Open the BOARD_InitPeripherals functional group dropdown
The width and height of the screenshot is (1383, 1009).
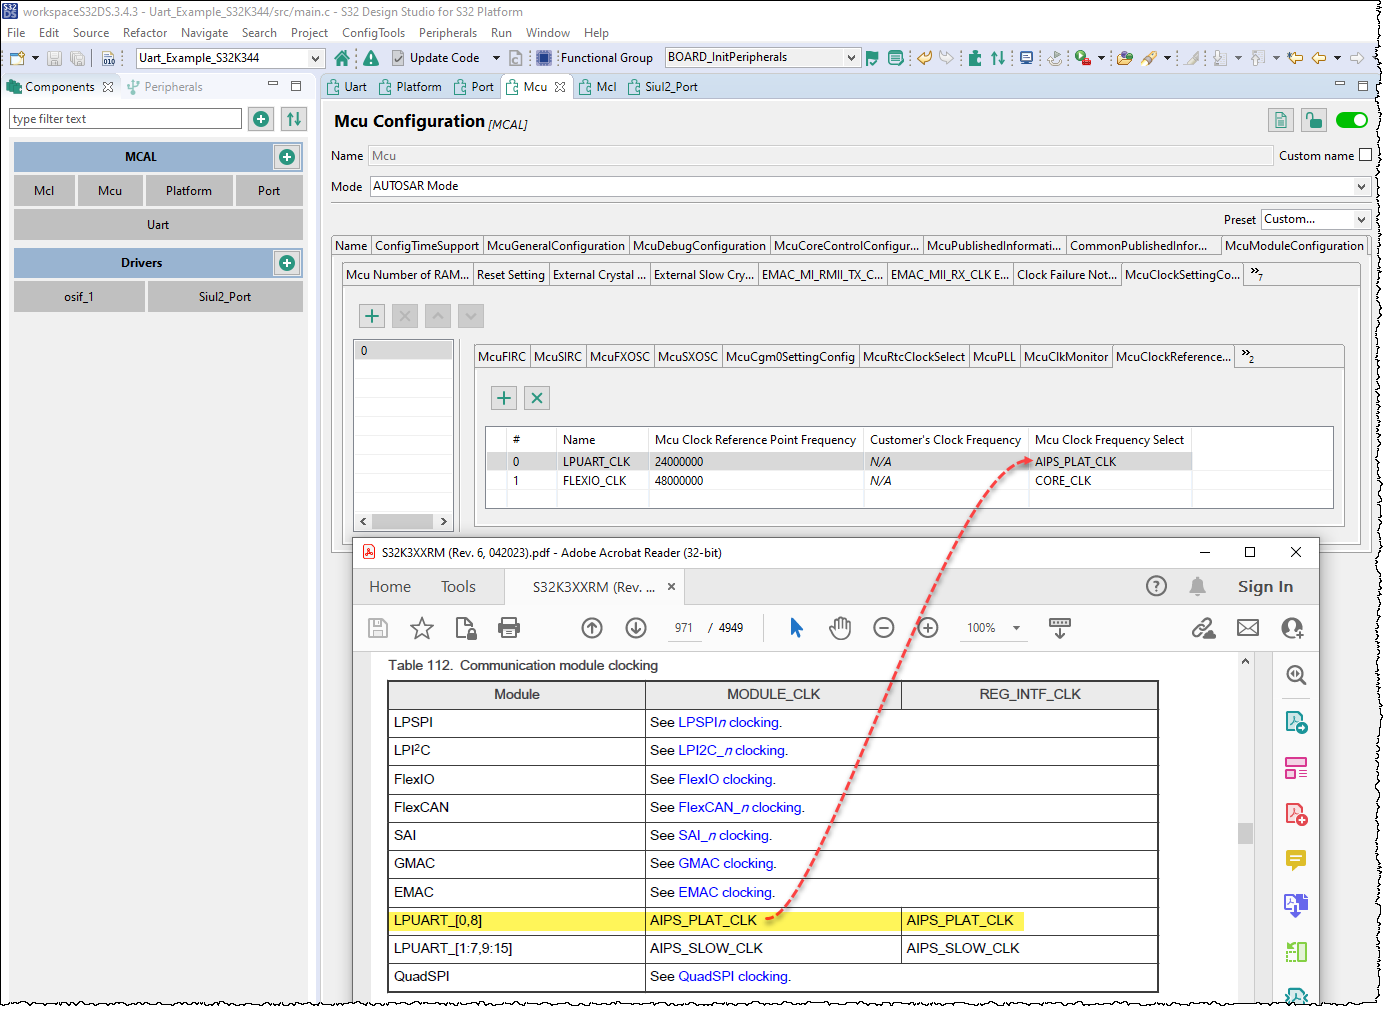(851, 58)
